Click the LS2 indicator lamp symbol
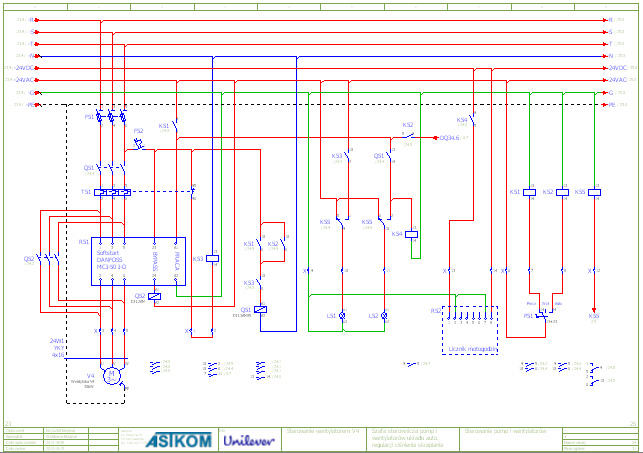The image size is (643, 453). tap(384, 316)
